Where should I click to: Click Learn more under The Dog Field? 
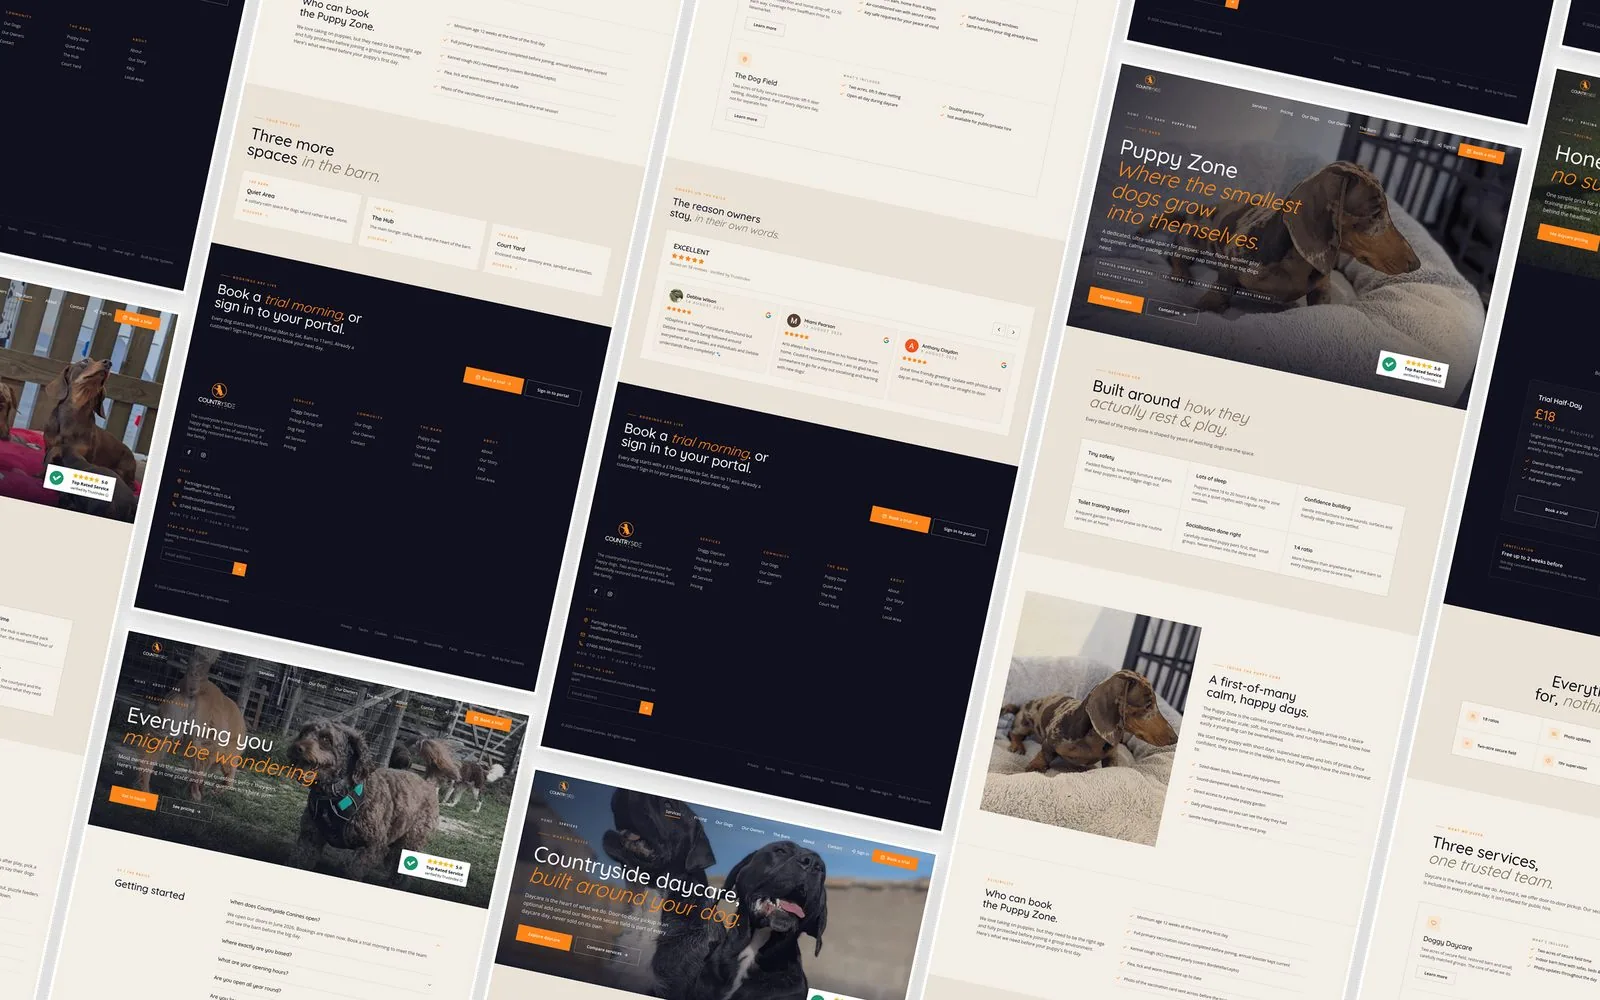[745, 117]
